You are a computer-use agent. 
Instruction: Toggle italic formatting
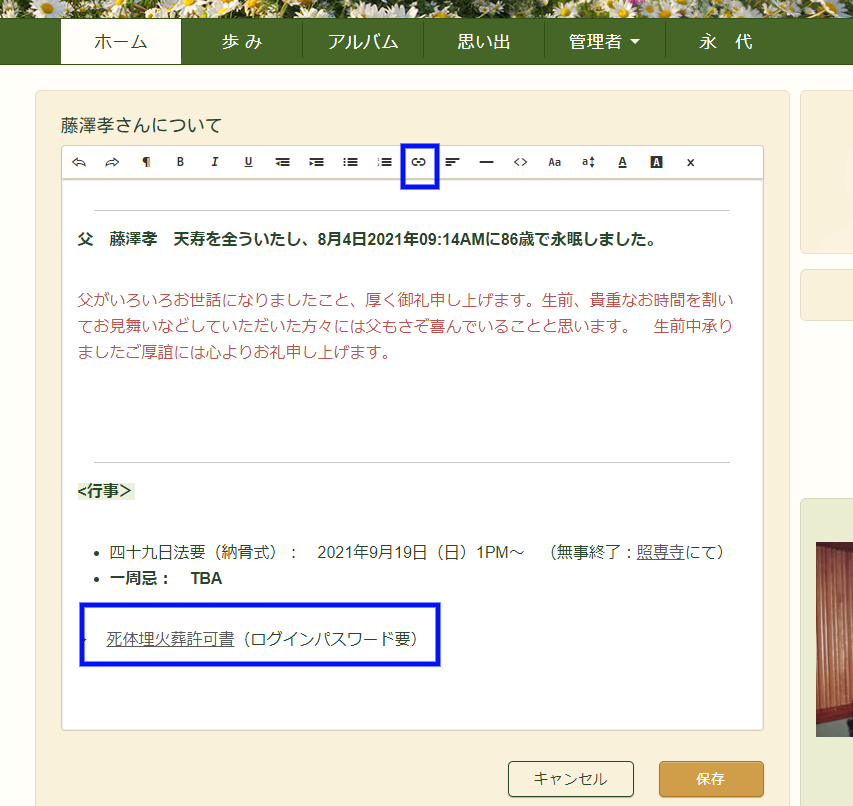point(214,162)
